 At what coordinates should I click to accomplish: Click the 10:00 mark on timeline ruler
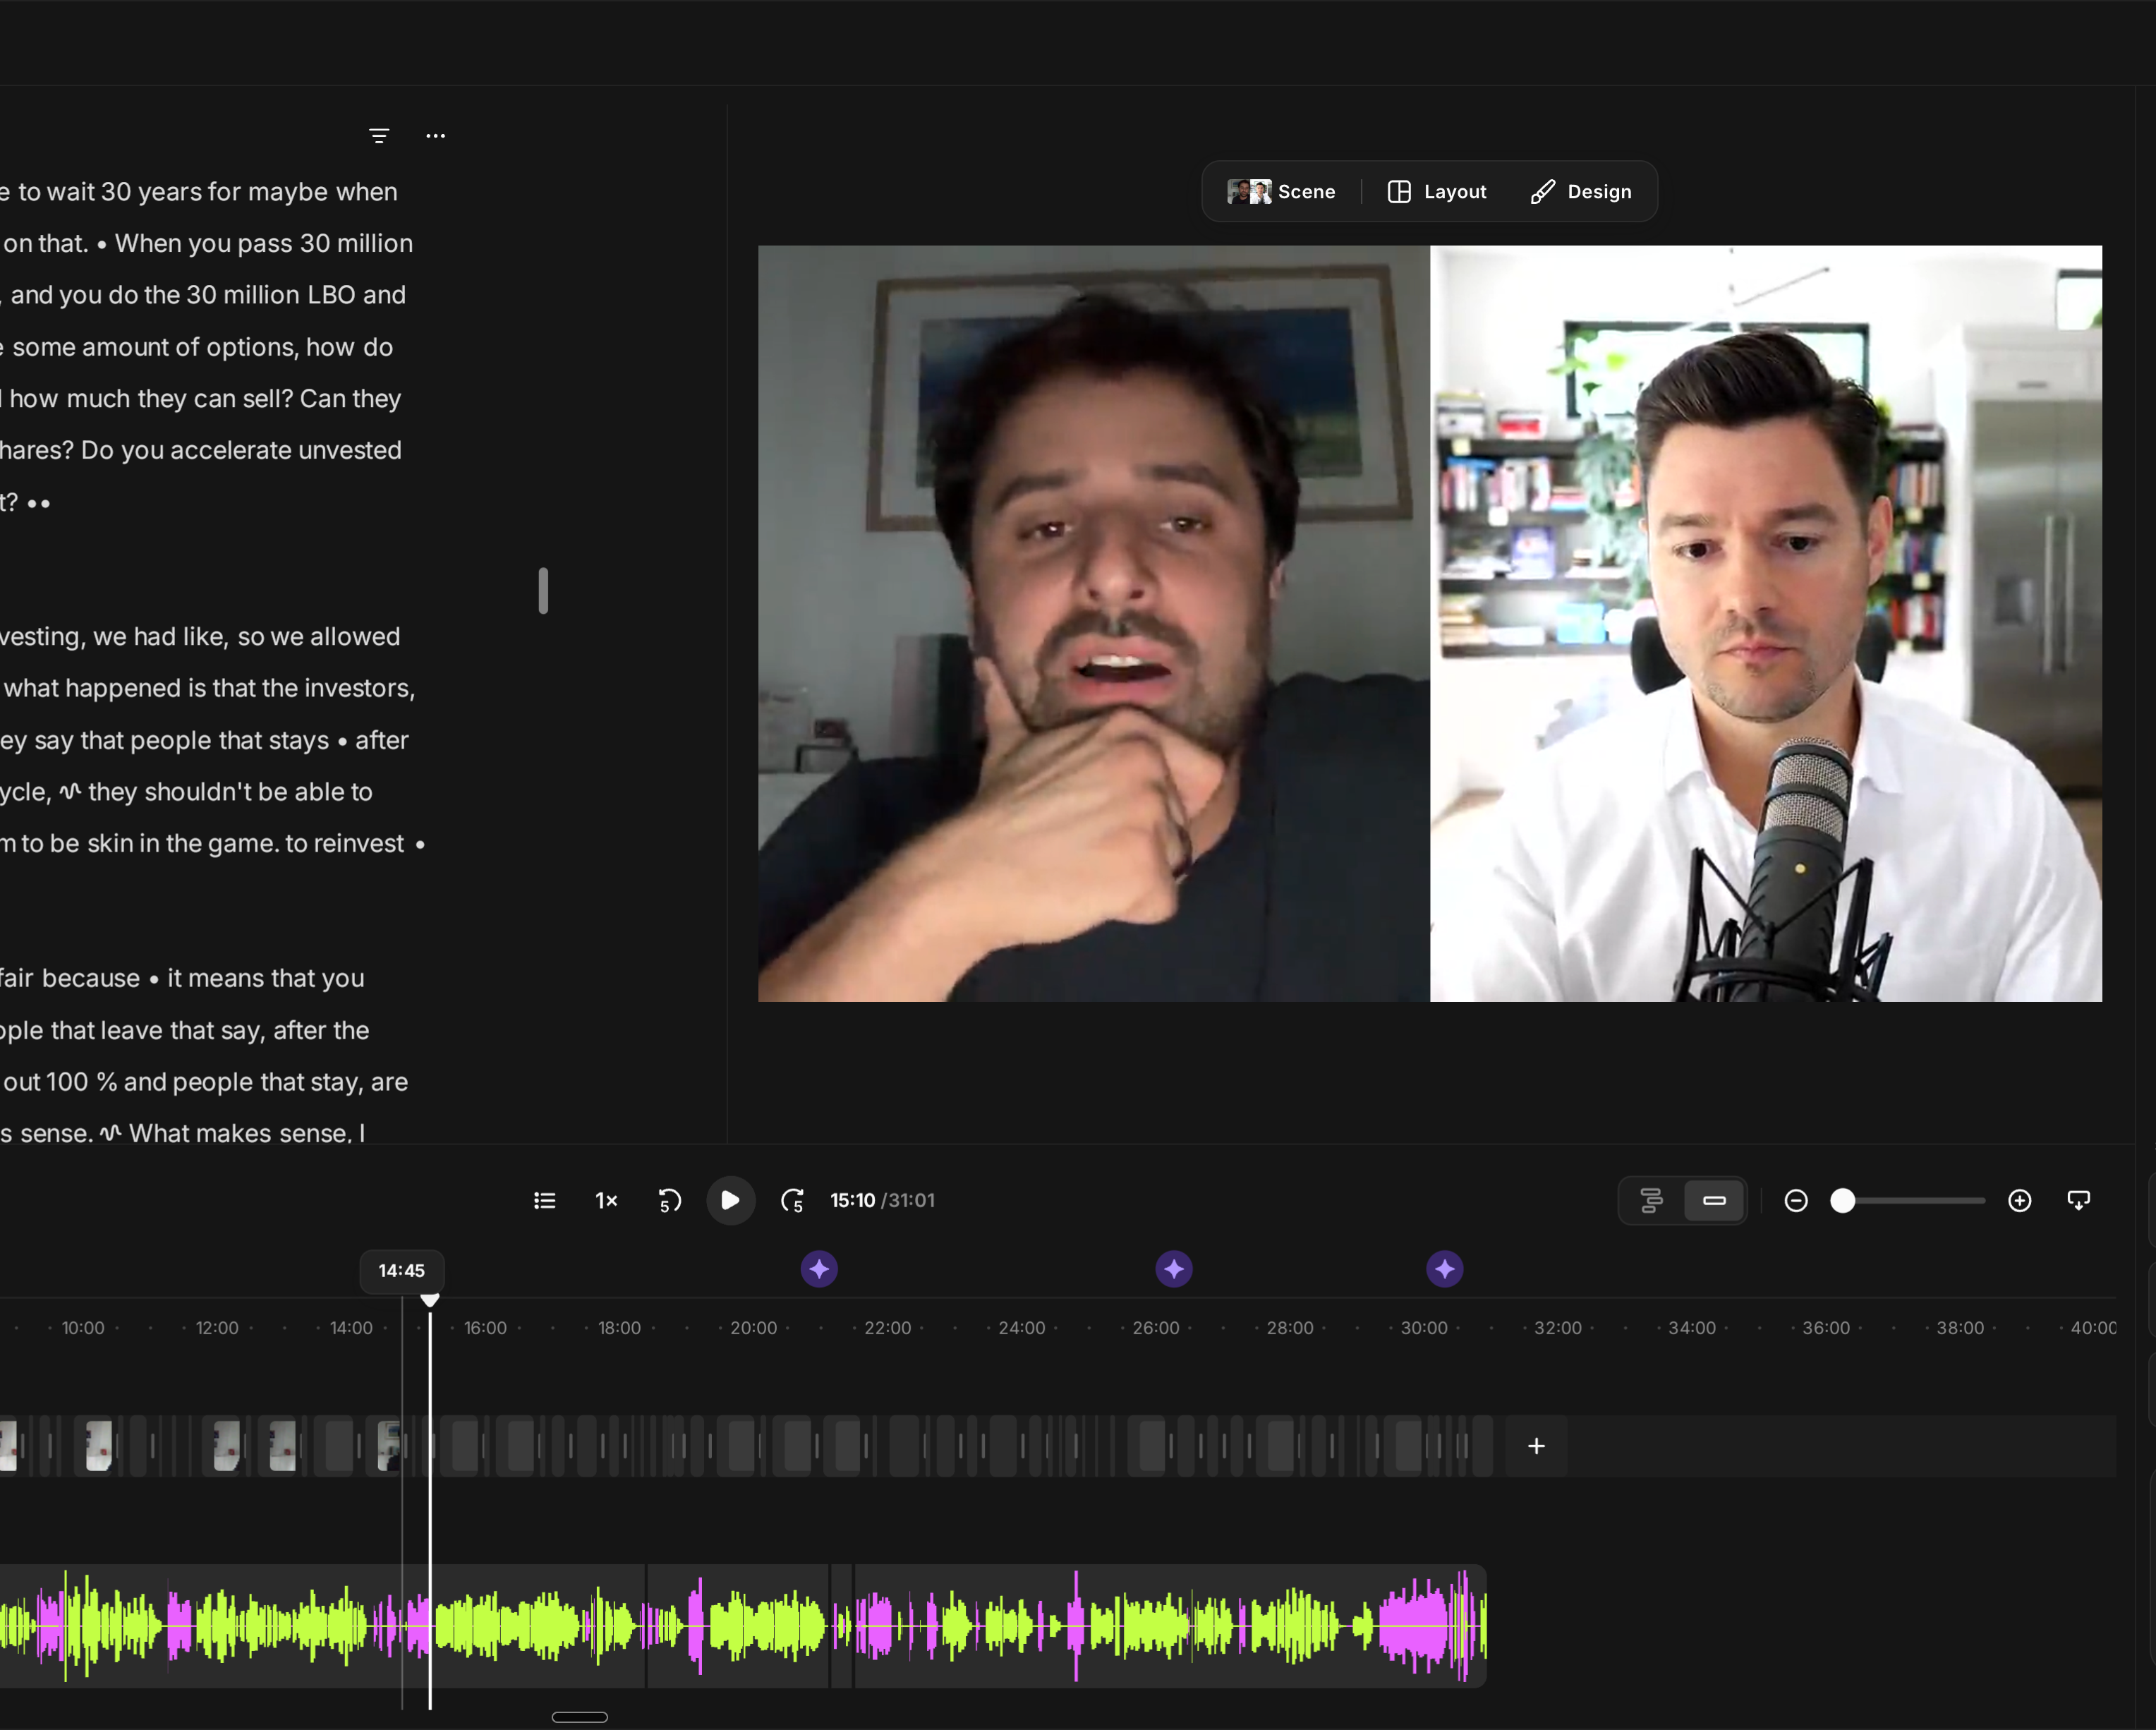tap(83, 1328)
